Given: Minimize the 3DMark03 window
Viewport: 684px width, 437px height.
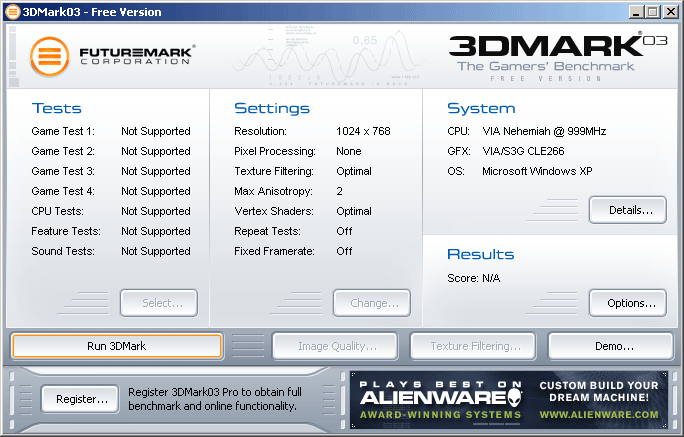Looking at the screenshot, I should point(637,12).
